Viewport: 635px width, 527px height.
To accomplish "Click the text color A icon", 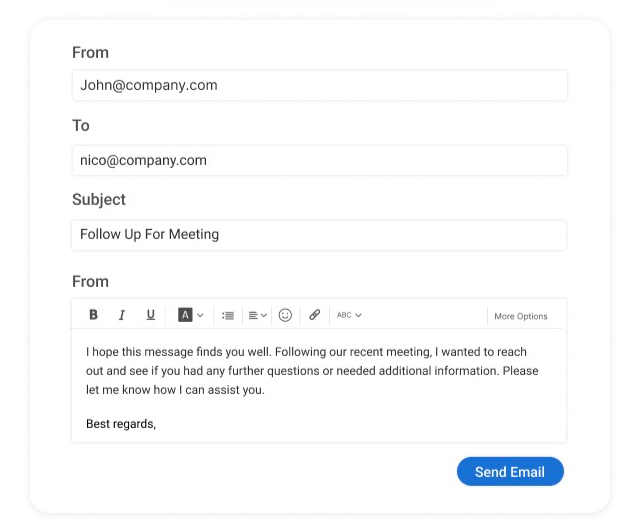I will click(185, 315).
